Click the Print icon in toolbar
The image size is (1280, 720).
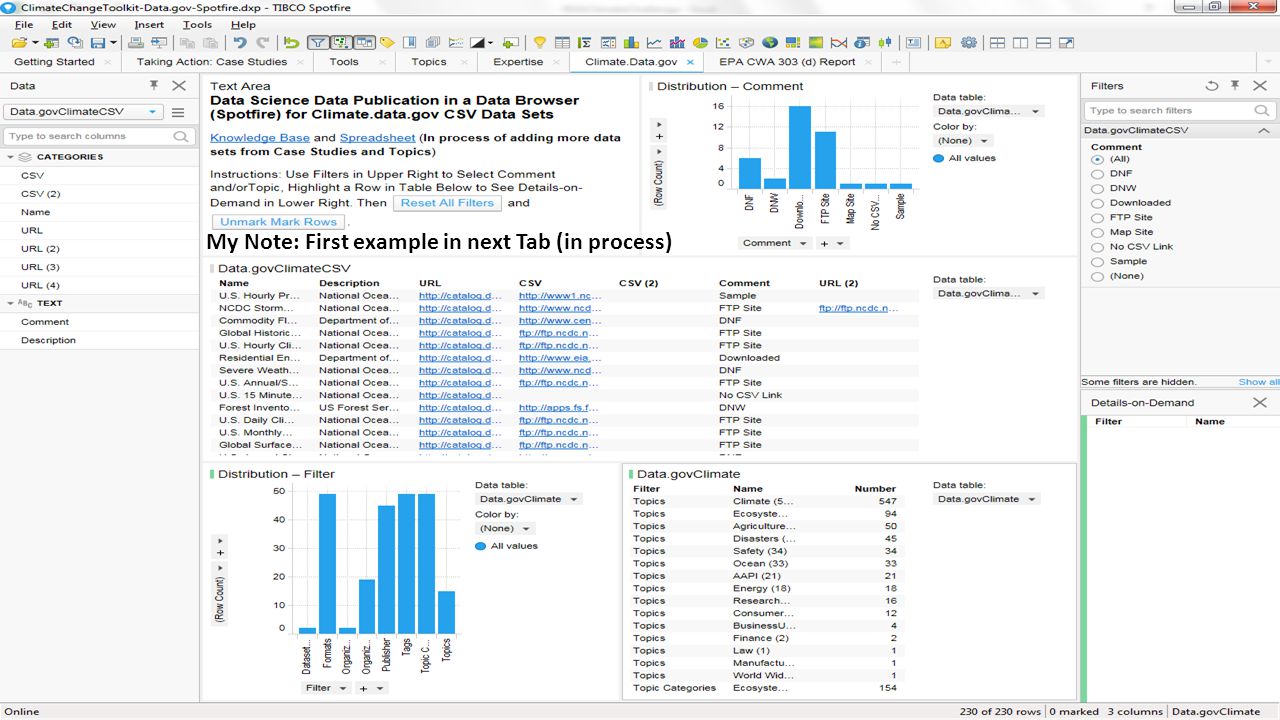coord(135,43)
